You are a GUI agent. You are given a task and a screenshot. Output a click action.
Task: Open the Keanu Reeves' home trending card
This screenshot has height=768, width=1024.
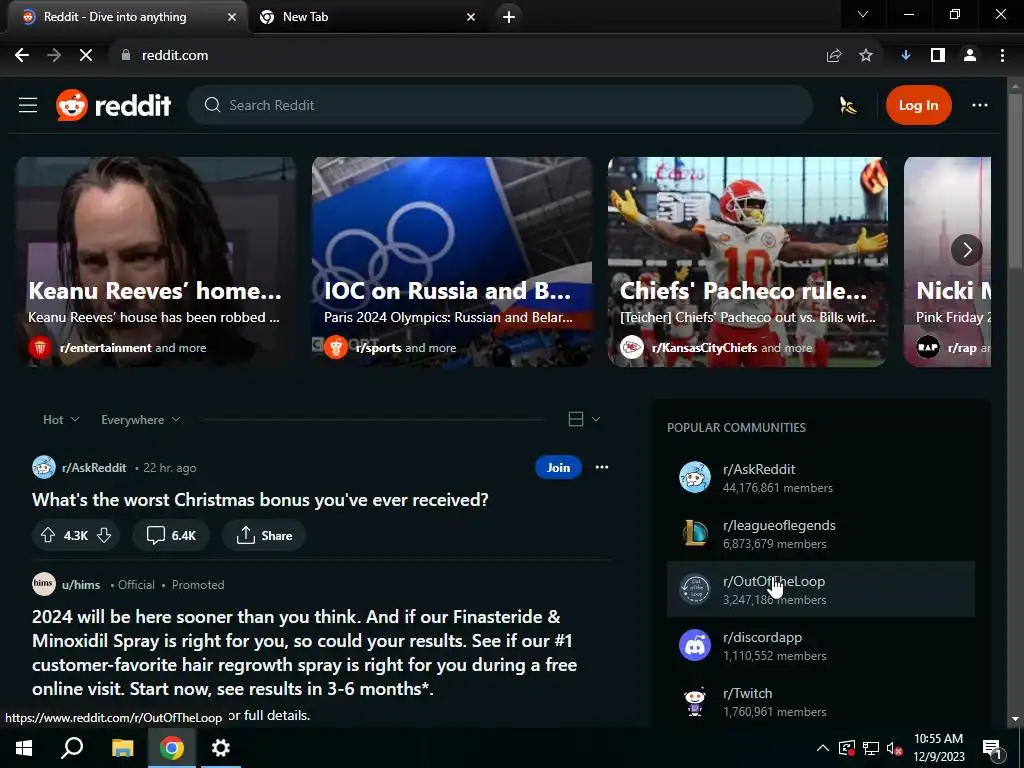[x=155, y=262]
